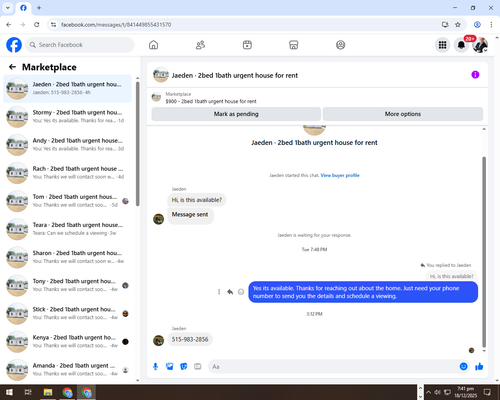Open the tab search dropdown arrow

(8, 8)
